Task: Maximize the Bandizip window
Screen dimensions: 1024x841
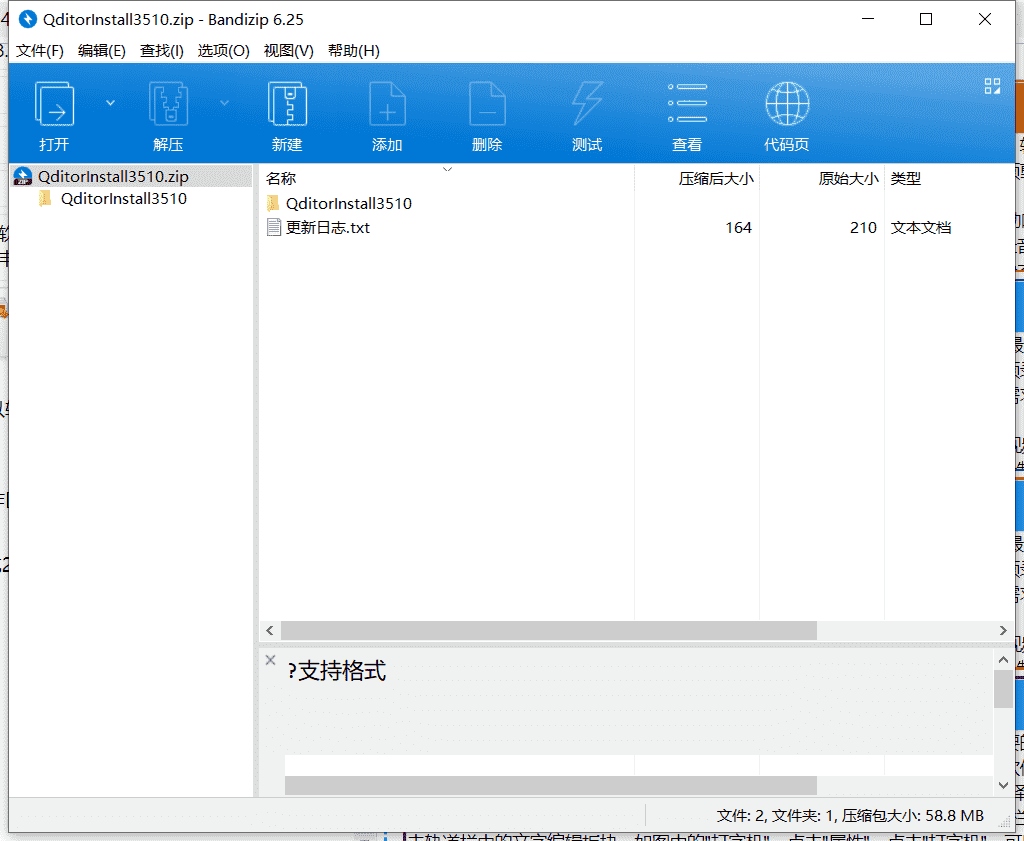Action: pos(925,20)
